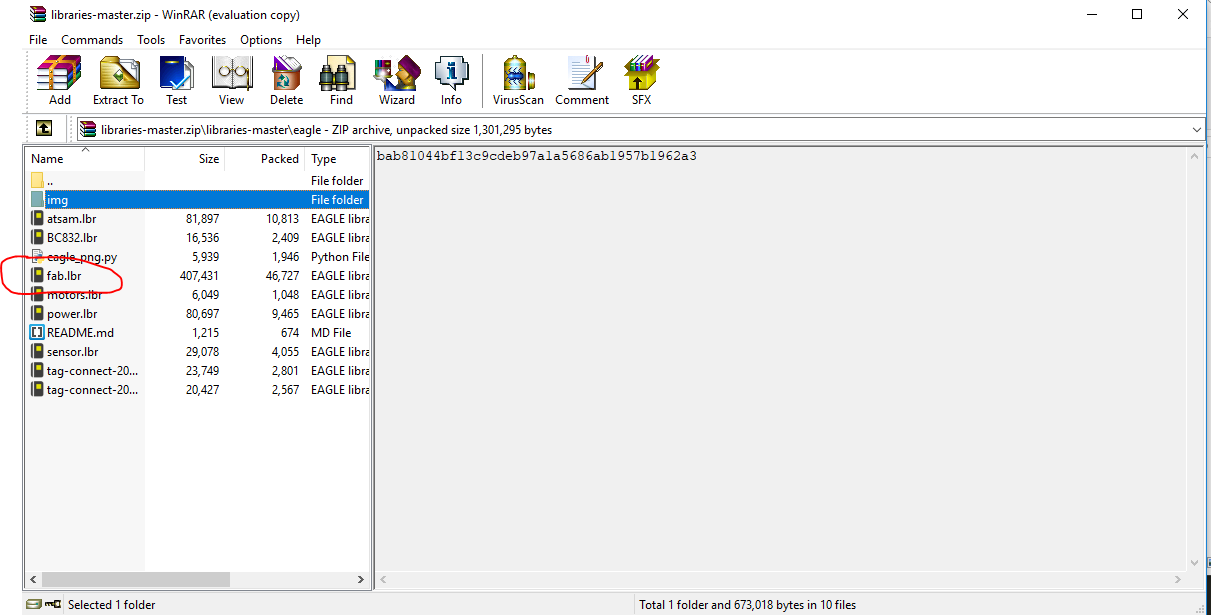Select first tag-connect-20... file row
Viewport: 1211px width, 615px height.
(199, 370)
